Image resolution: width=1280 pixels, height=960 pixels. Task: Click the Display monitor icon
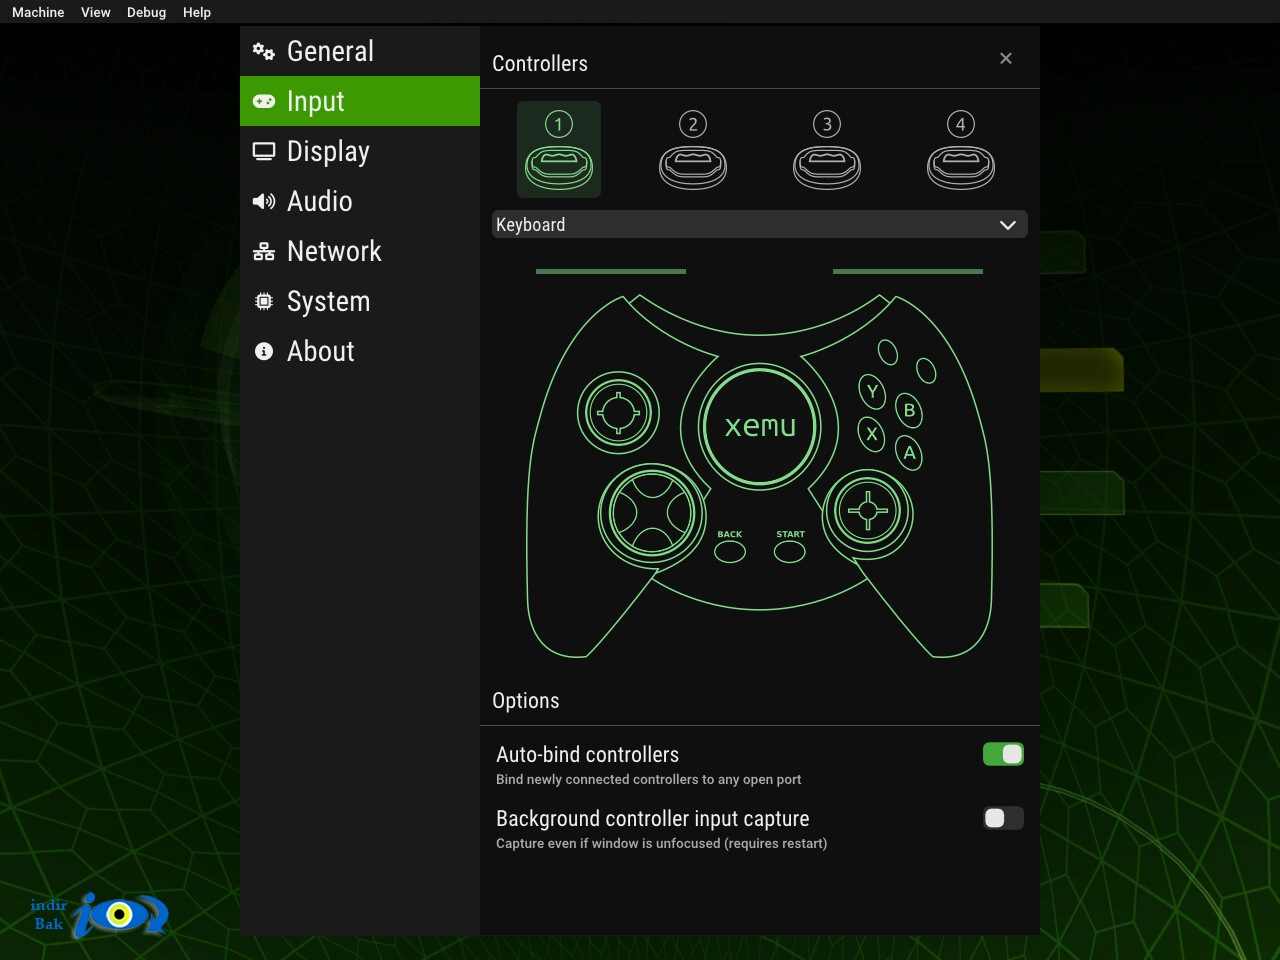264,151
